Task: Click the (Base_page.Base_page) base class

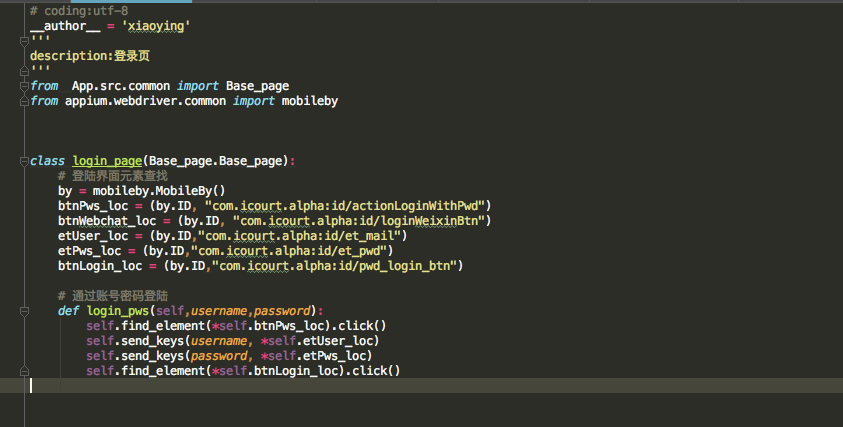Action: click(216, 161)
